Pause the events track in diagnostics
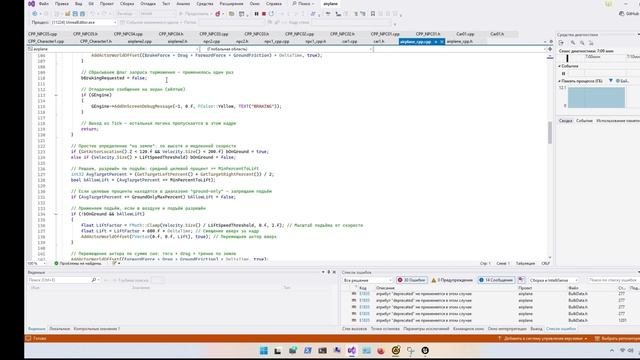Screen dimensions: 640x360 [x=564, y=73]
